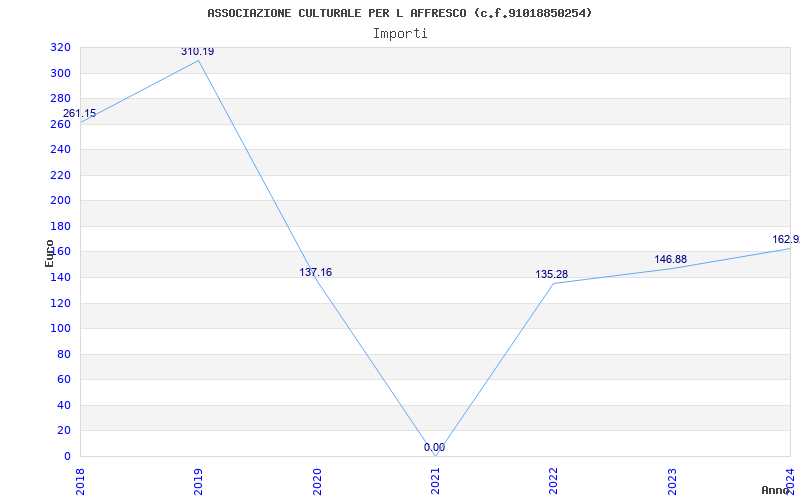Click the 146.88 data label
800x500 pixels.
(x=670, y=259)
